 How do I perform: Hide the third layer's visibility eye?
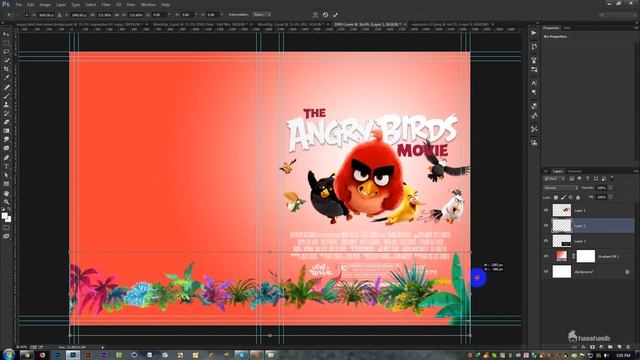(546, 241)
